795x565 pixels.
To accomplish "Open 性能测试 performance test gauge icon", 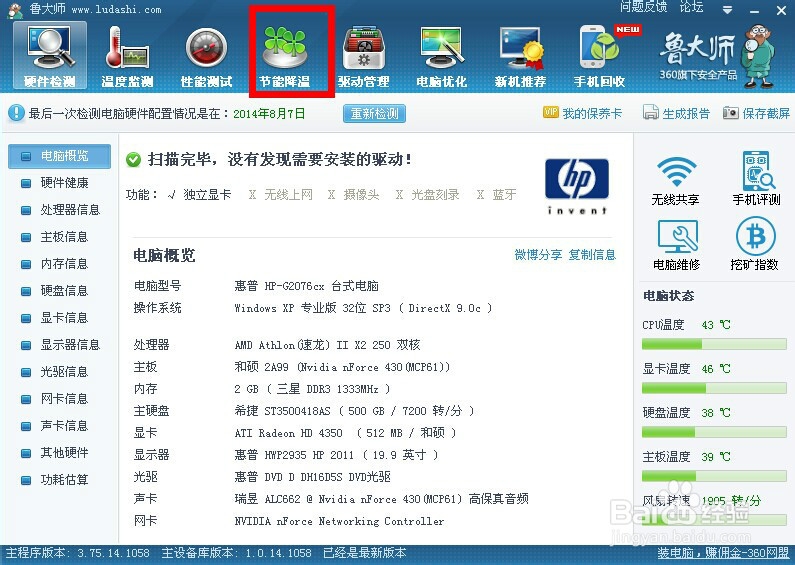I will click(x=206, y=57).
